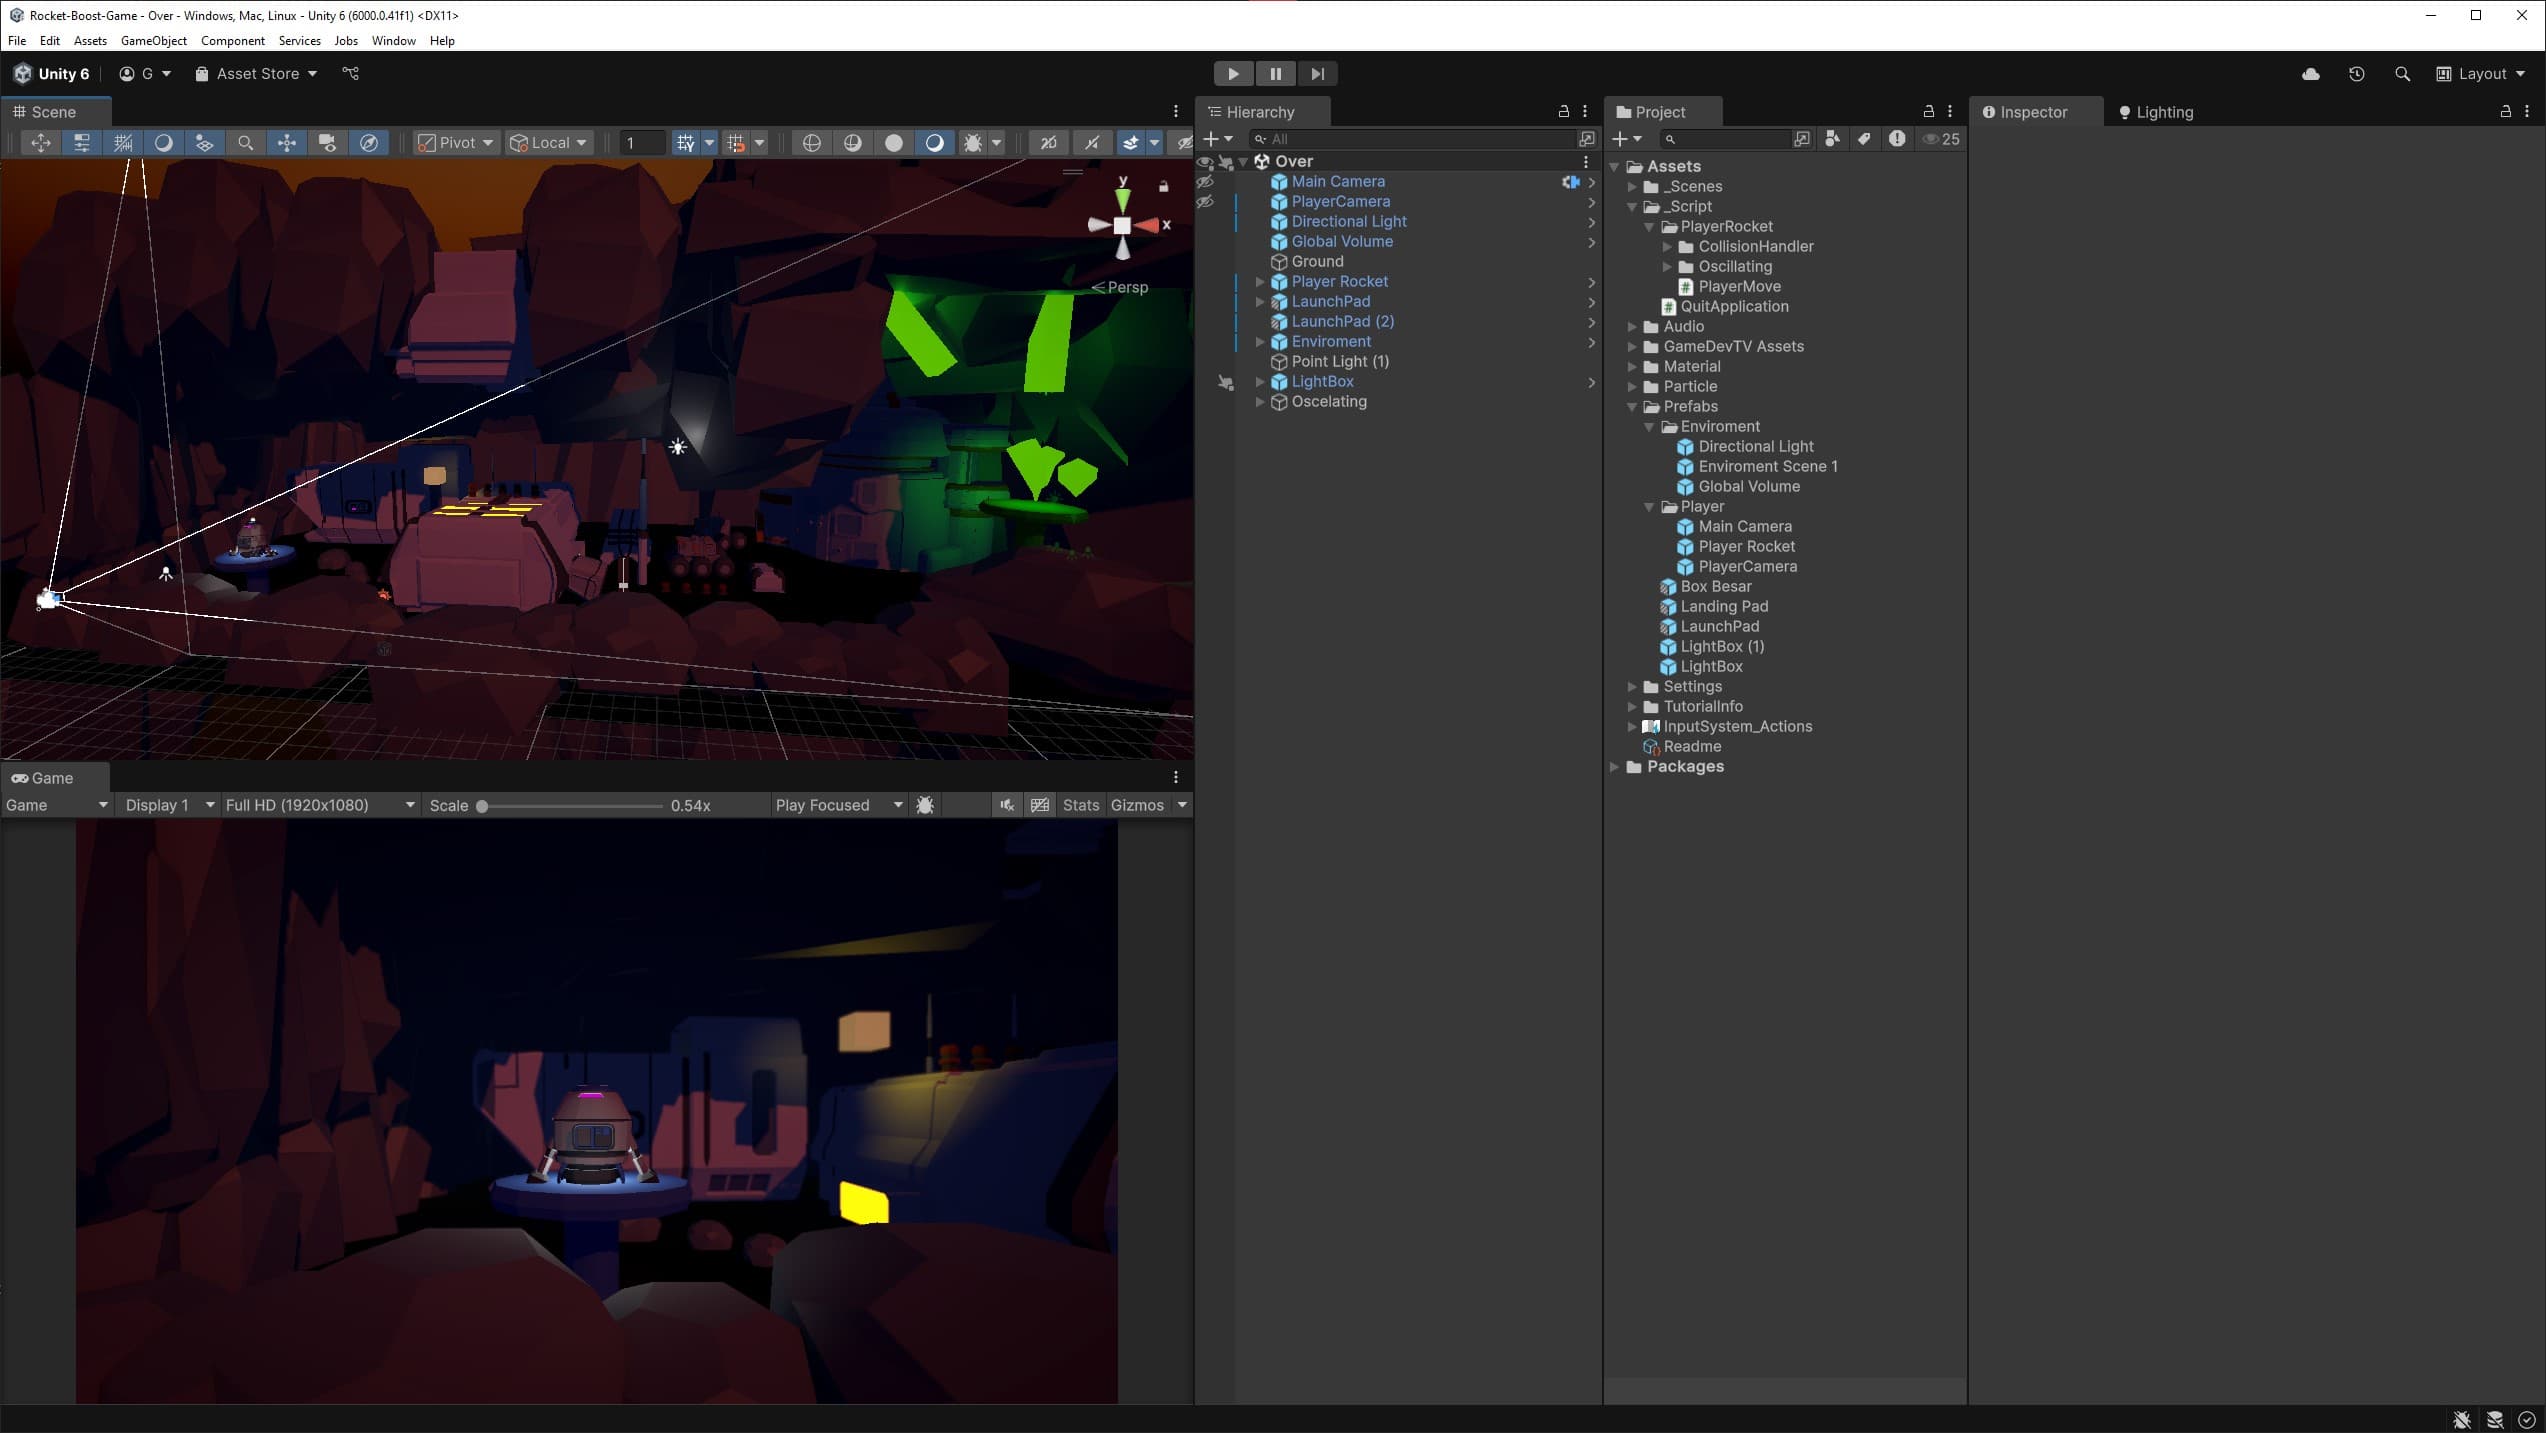
Task: Select Global Volume in the Hierarchy
Action: click(1342, 242)
